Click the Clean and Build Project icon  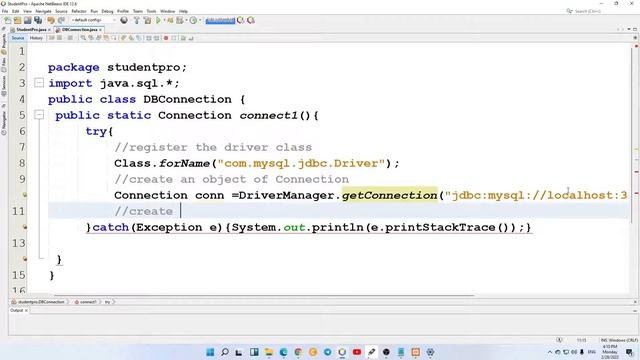[x=147, y=20]
